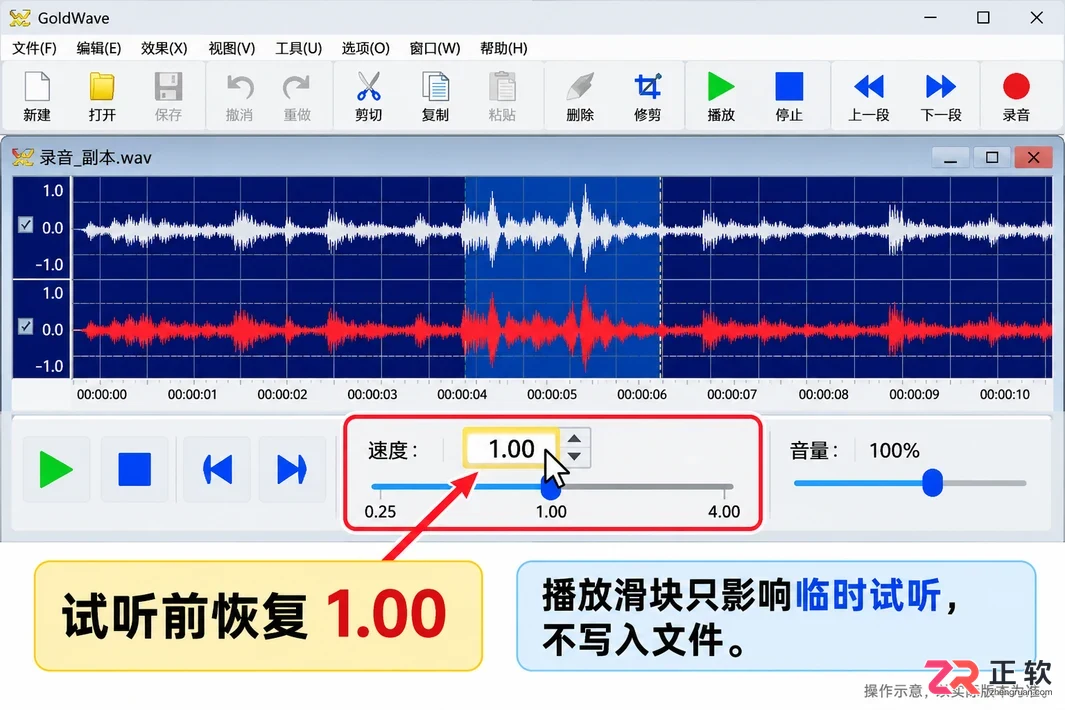
Task: Click the 00:00:02 timeline label
Action: [282, 395]
